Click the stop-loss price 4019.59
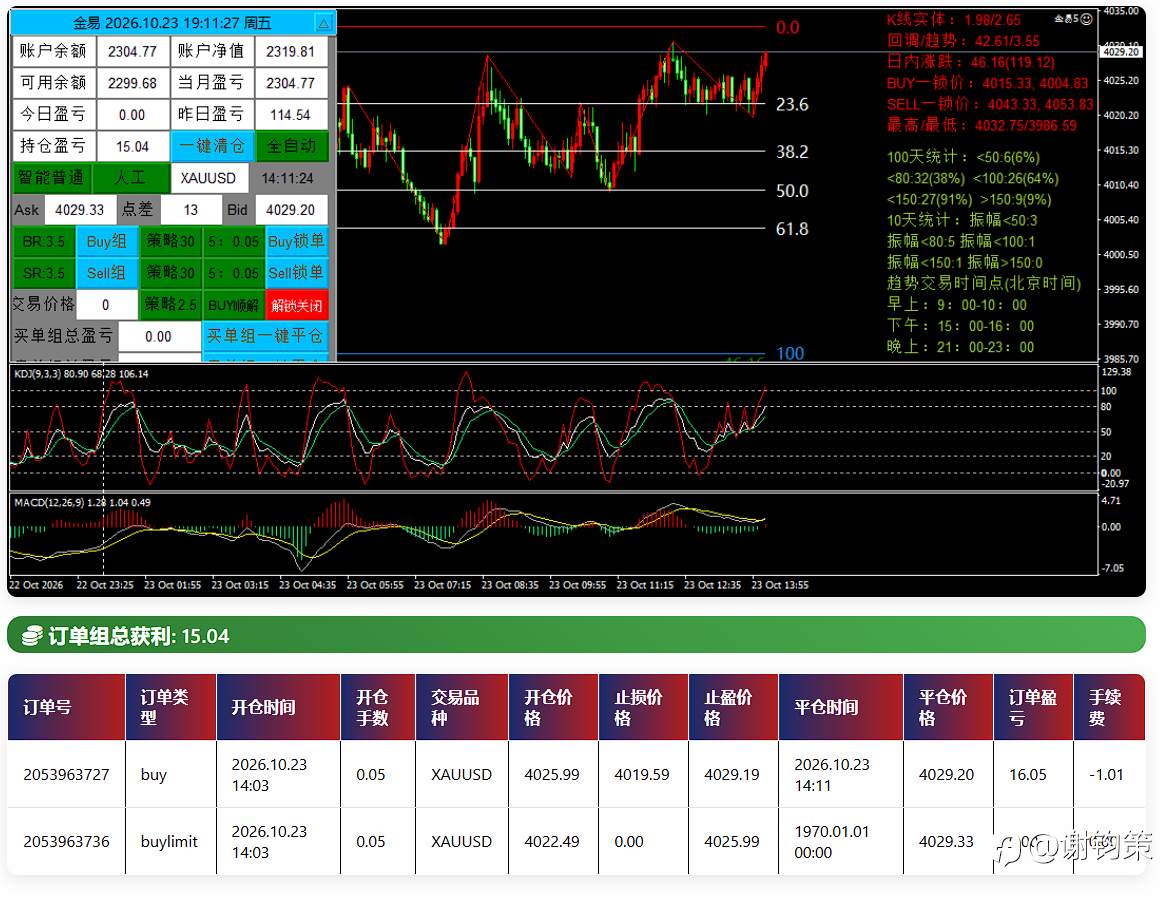The width and height of the screenshot is (1166, 900). 641,774
